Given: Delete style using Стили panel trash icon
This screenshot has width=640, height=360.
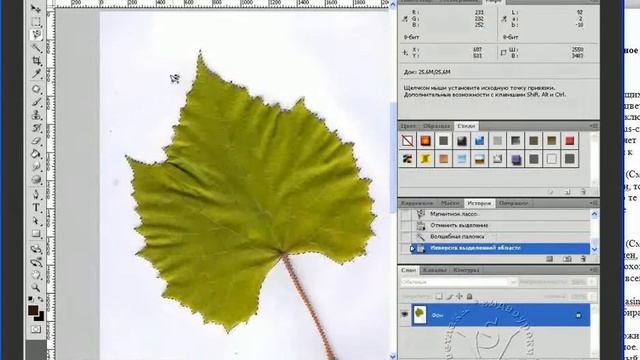Looking at the screenshot, I should point(583,192).
